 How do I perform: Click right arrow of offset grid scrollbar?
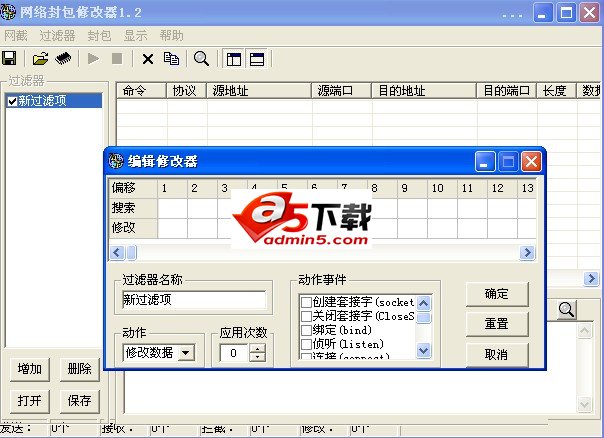(x=527, y=253)
